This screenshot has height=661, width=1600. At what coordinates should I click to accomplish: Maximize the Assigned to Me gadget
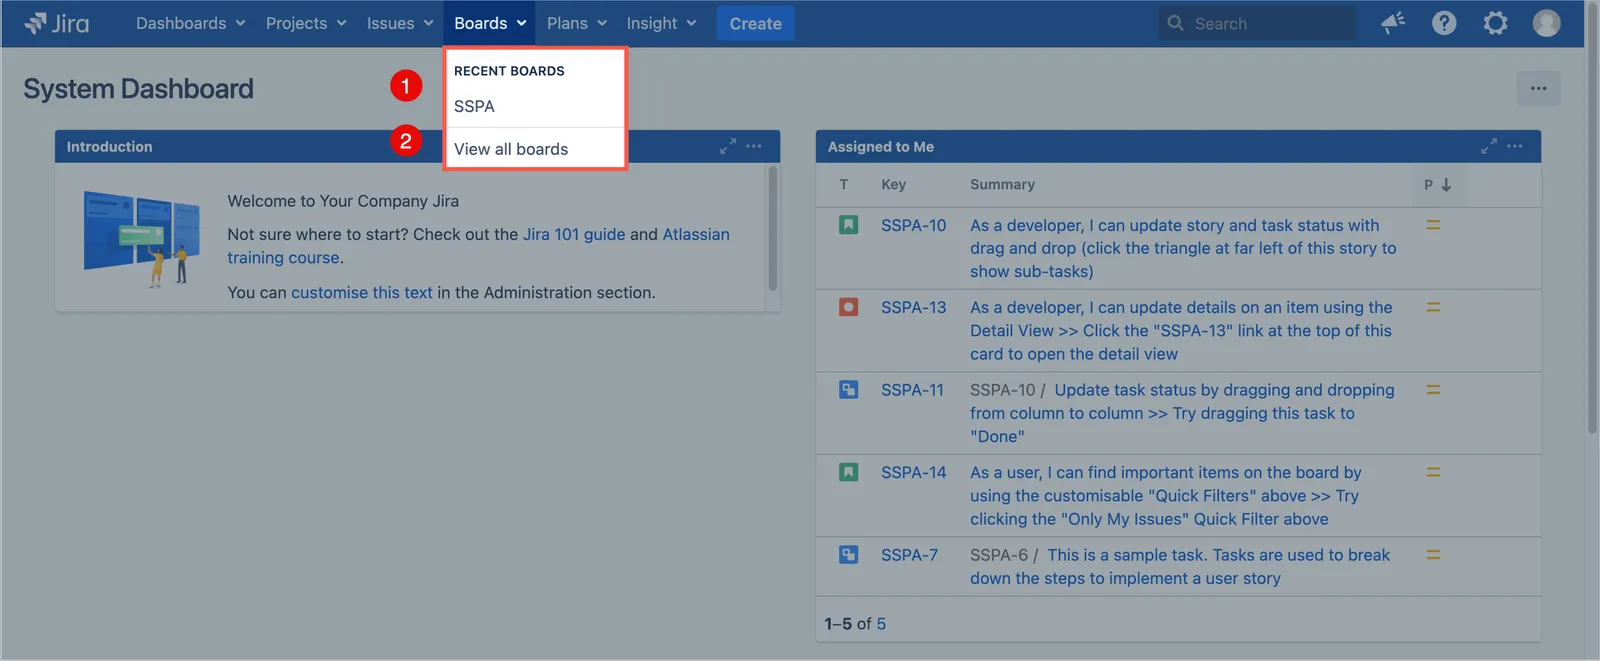pyautogui.click(x=1489, y=146)
